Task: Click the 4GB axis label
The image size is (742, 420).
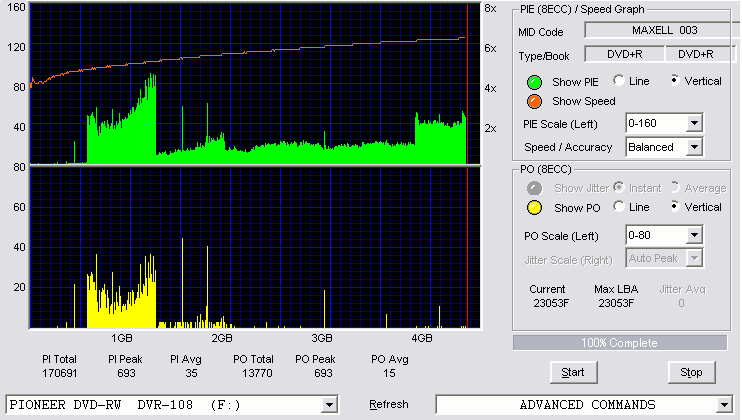Action: click(x=422, y=338)
